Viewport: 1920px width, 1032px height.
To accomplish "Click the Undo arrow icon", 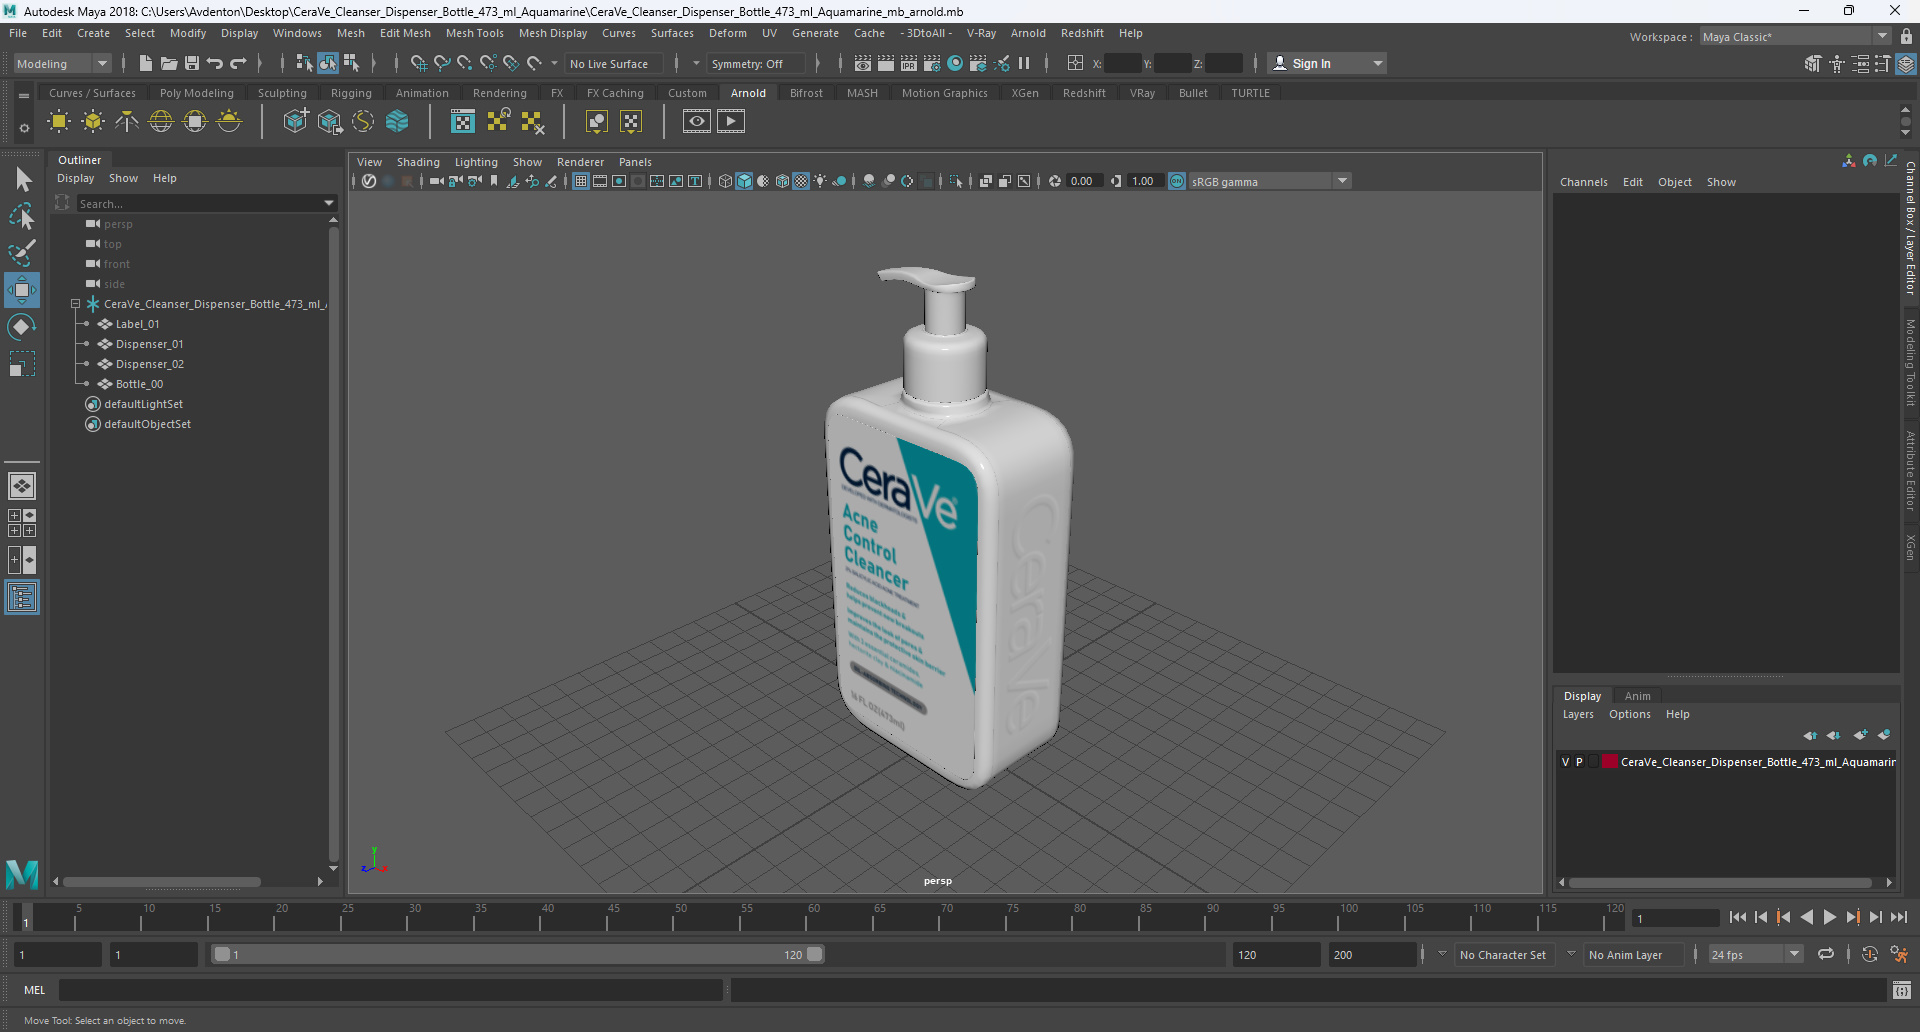I will tap(215, 63).
